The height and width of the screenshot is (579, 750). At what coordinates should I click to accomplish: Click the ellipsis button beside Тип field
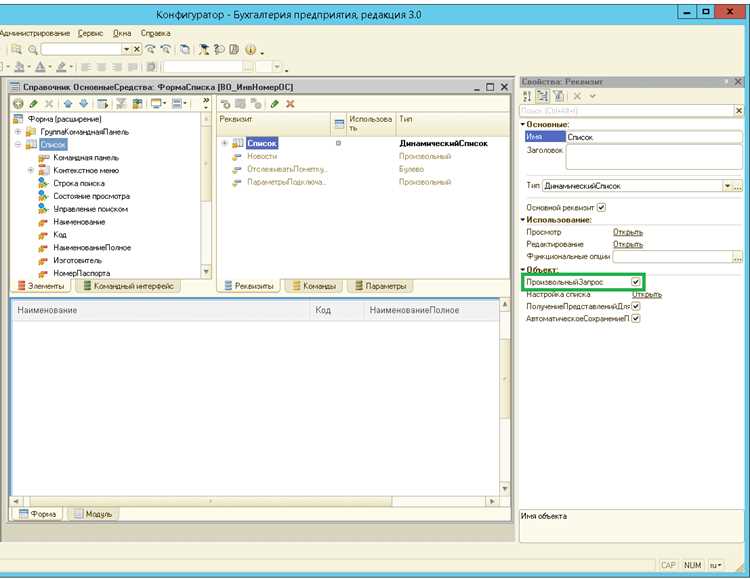pyautogui.click(x=738, y=186)
